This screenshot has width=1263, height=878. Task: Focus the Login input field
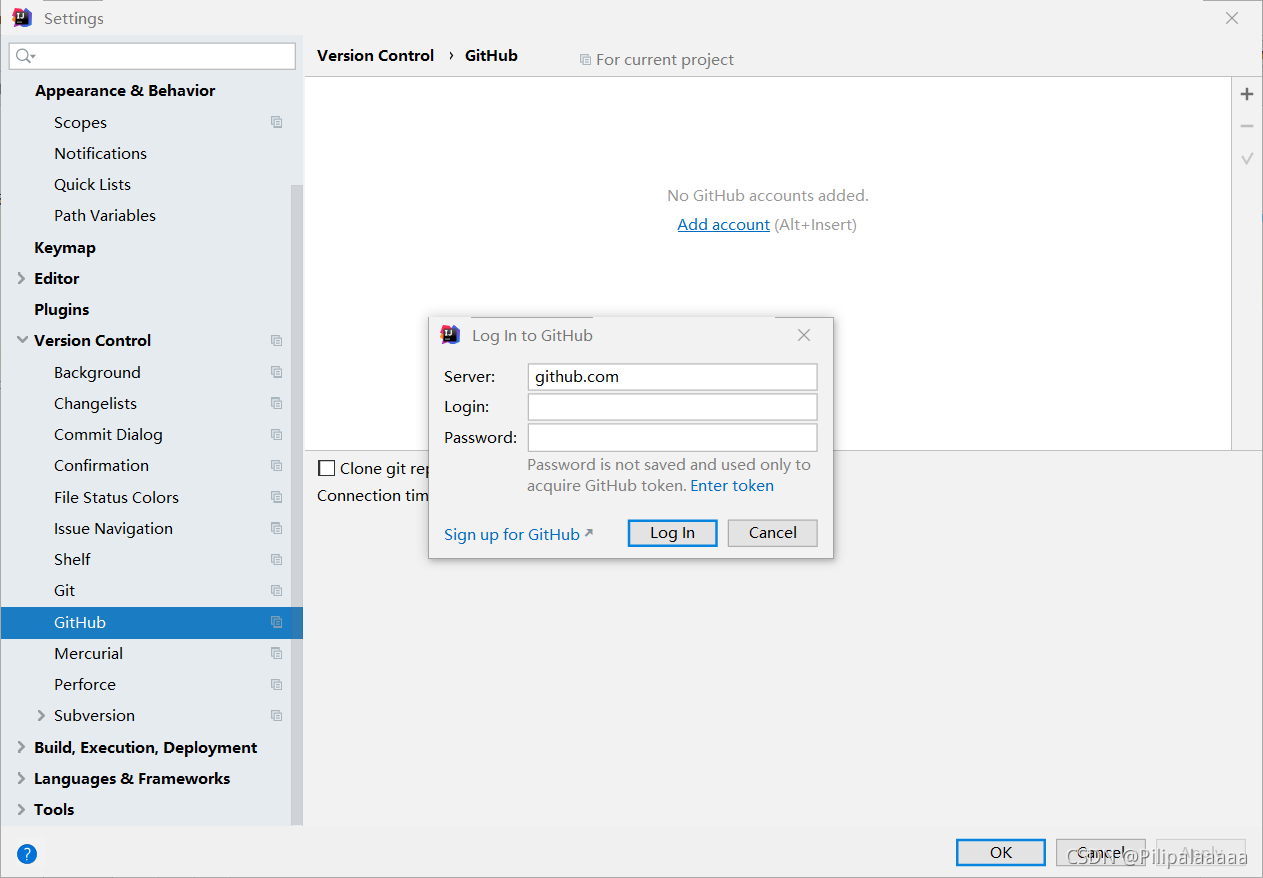(673, 407)
